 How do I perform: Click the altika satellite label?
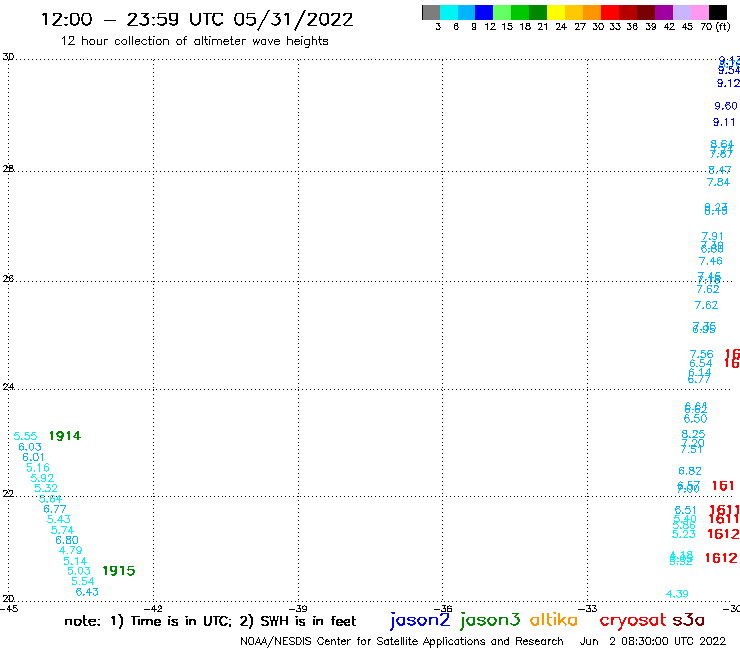[x=554, y=619]
